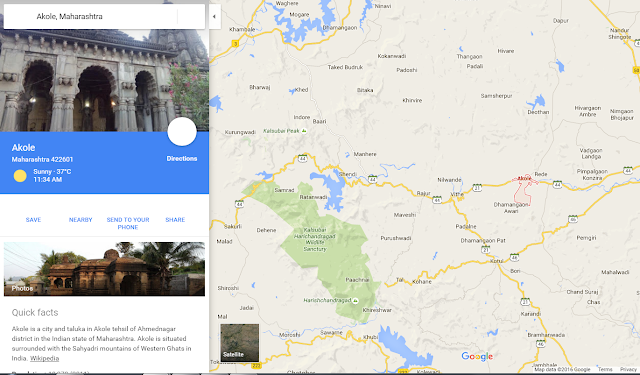The width and height of the screenshot is (640, 375).
Task: Click NEARBY action
Action: [x=80, y=220]
